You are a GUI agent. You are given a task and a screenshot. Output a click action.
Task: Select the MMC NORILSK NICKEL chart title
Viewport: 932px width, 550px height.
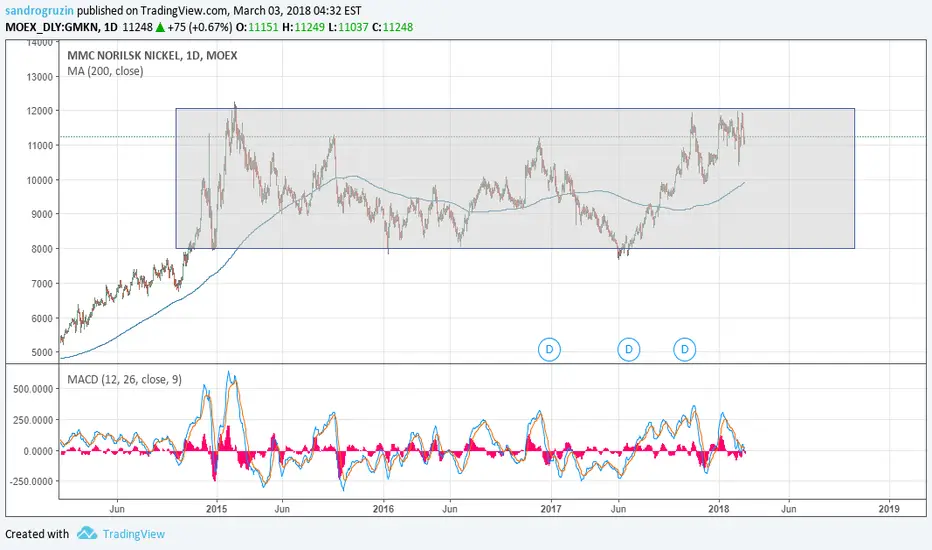(152, 55)
